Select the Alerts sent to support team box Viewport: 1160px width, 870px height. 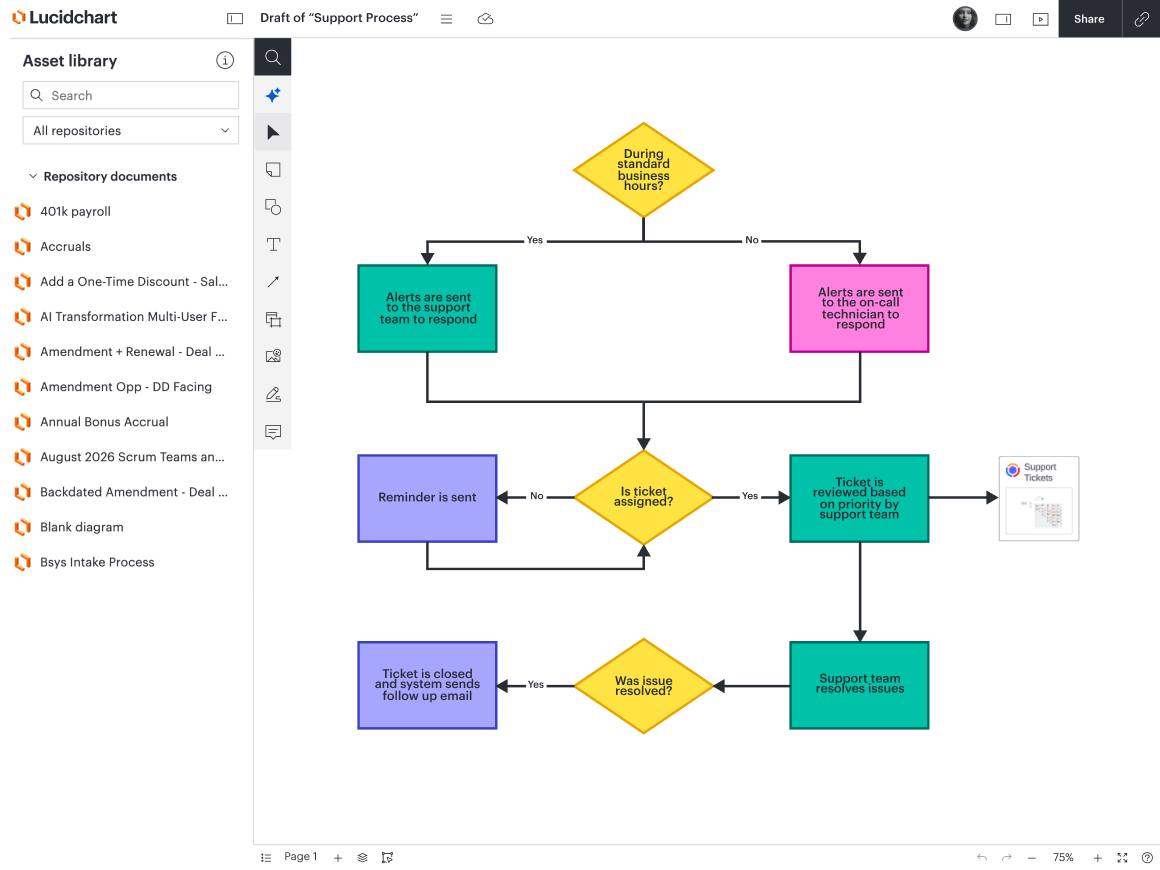(x=427, y=308)
